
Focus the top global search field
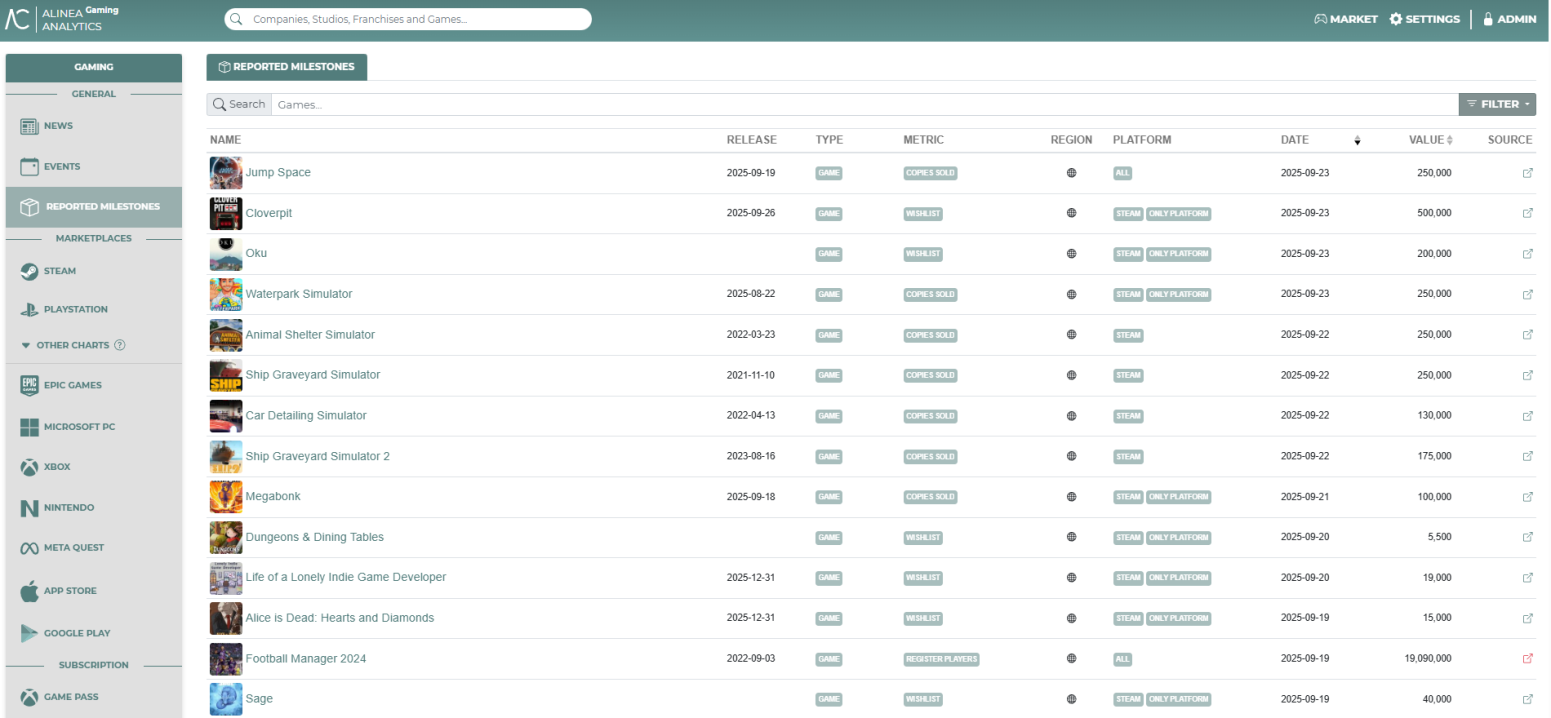[x=408, y=19]
